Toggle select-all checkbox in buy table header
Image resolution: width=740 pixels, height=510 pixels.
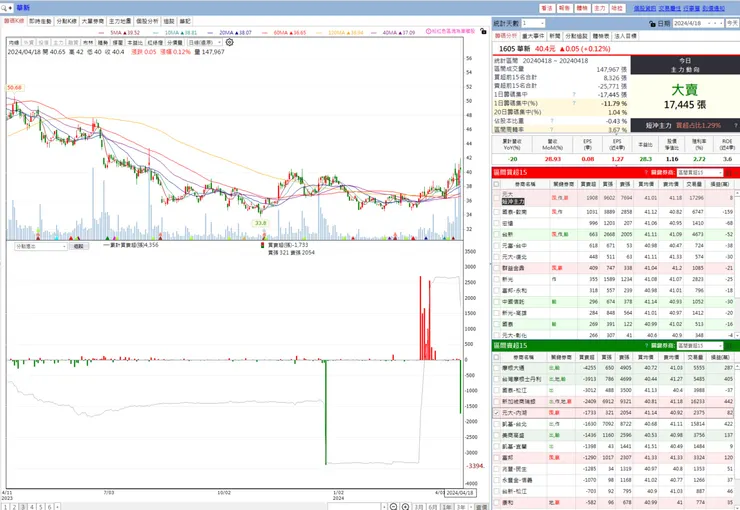coord(496,184)
